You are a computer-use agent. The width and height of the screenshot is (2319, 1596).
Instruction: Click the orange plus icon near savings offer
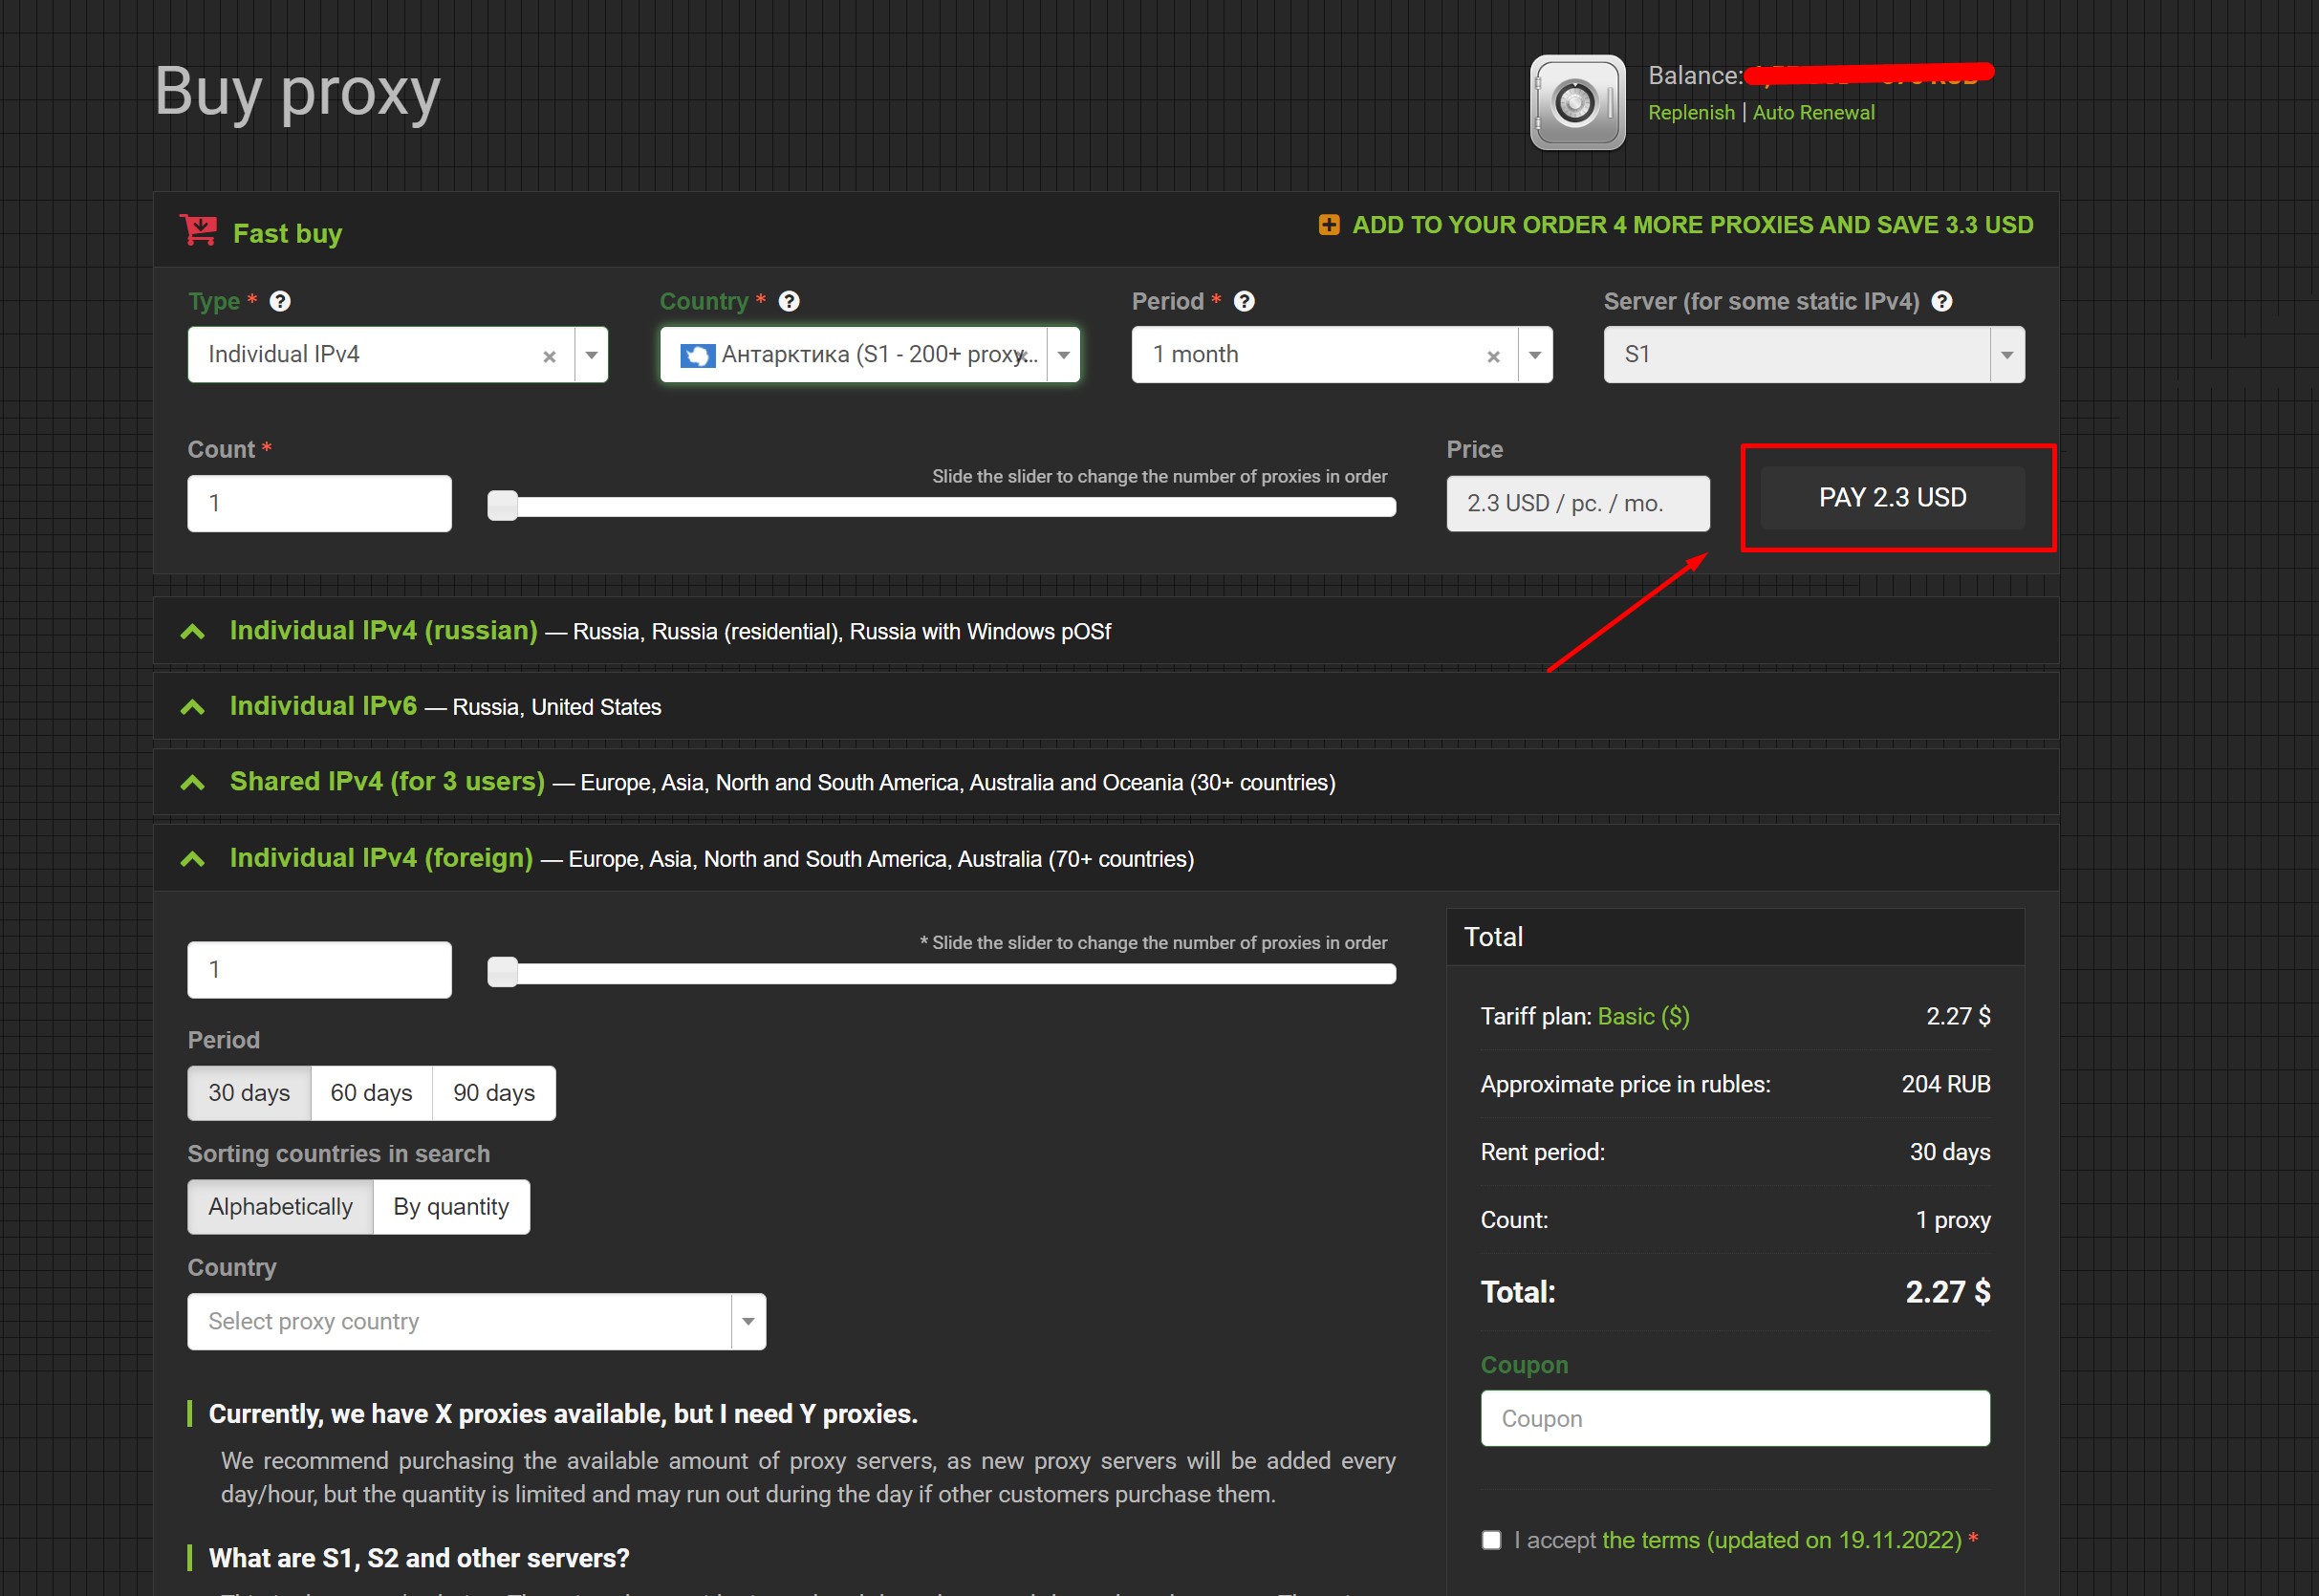tap(1328, 225)
